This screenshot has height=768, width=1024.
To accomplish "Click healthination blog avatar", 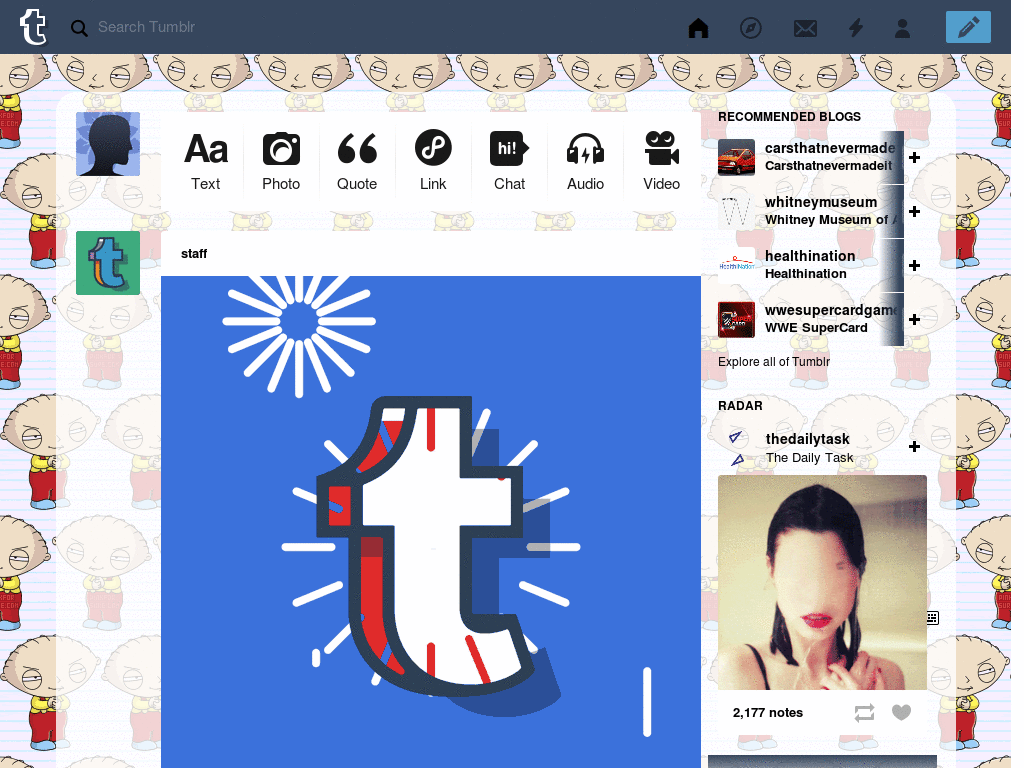I will [x=736, y=265].
